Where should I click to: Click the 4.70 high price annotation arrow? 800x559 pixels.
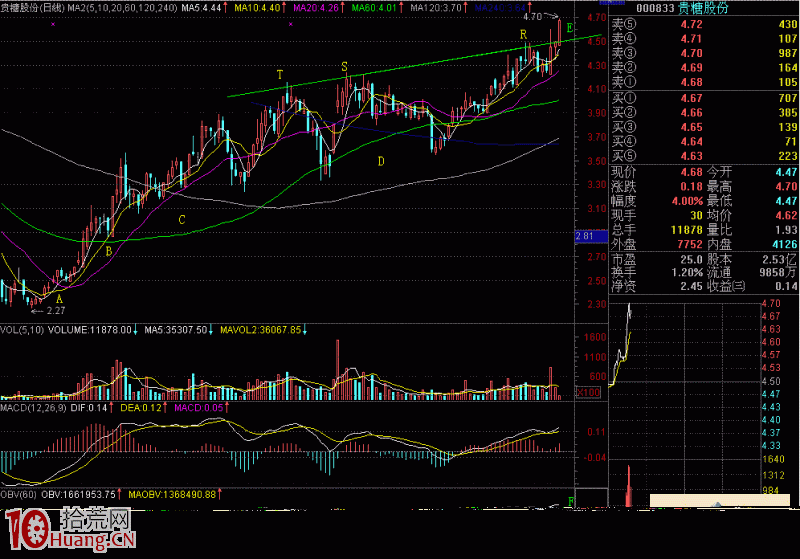point(538,17)
